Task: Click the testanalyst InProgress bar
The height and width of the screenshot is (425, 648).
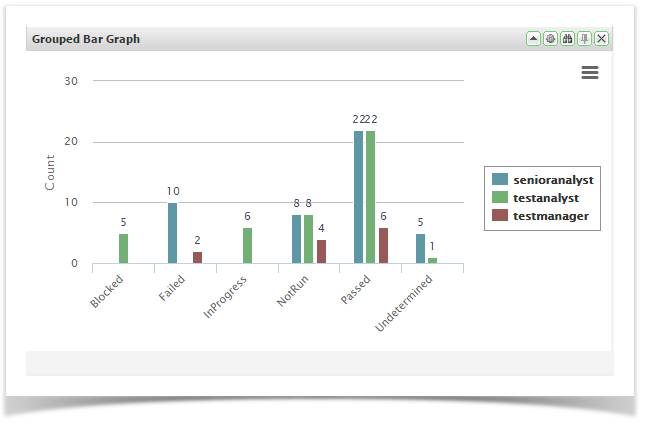Action: click(247, 245)
